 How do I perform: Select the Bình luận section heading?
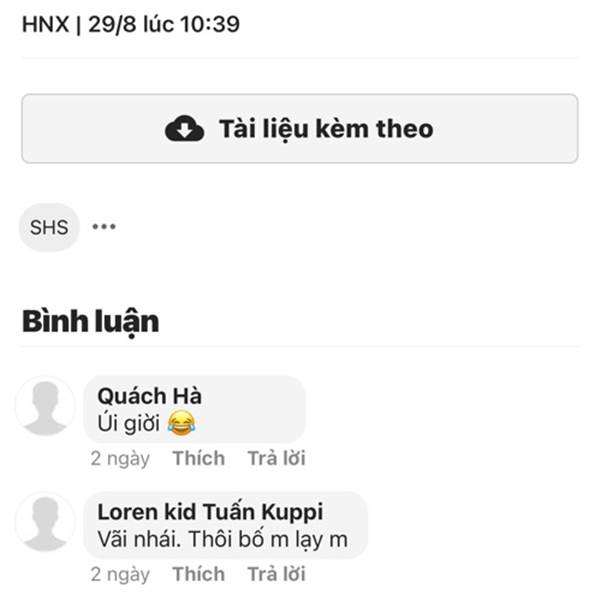pos(91,321)
